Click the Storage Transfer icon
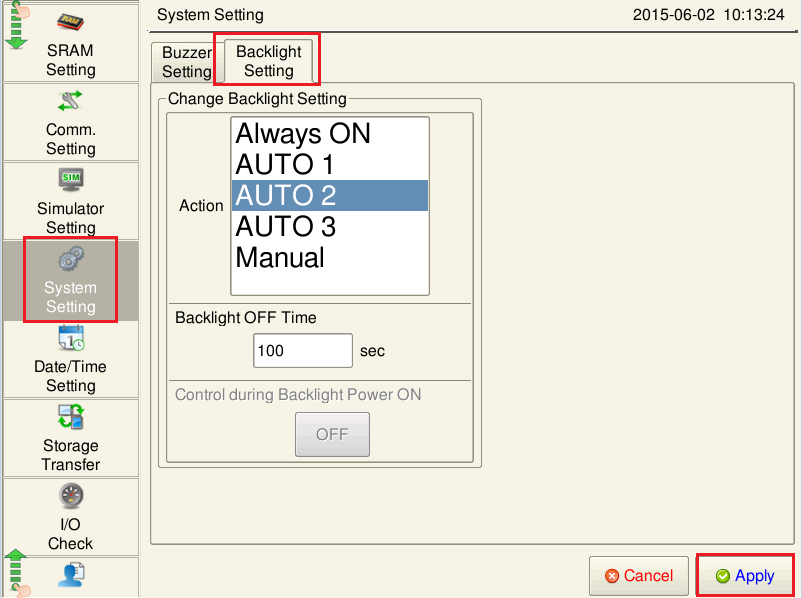The width and height of the screenshot is (802, 598). click(70, 418)
